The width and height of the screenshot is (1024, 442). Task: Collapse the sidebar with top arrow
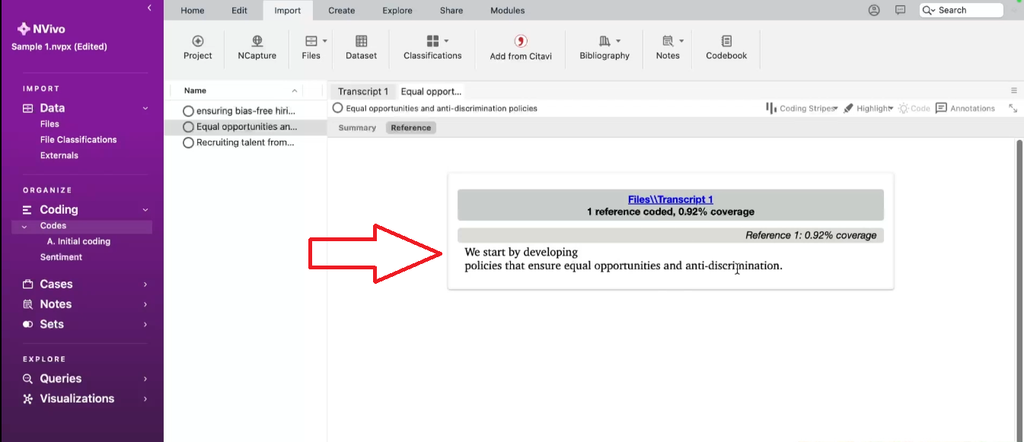(x=150, y=8)
